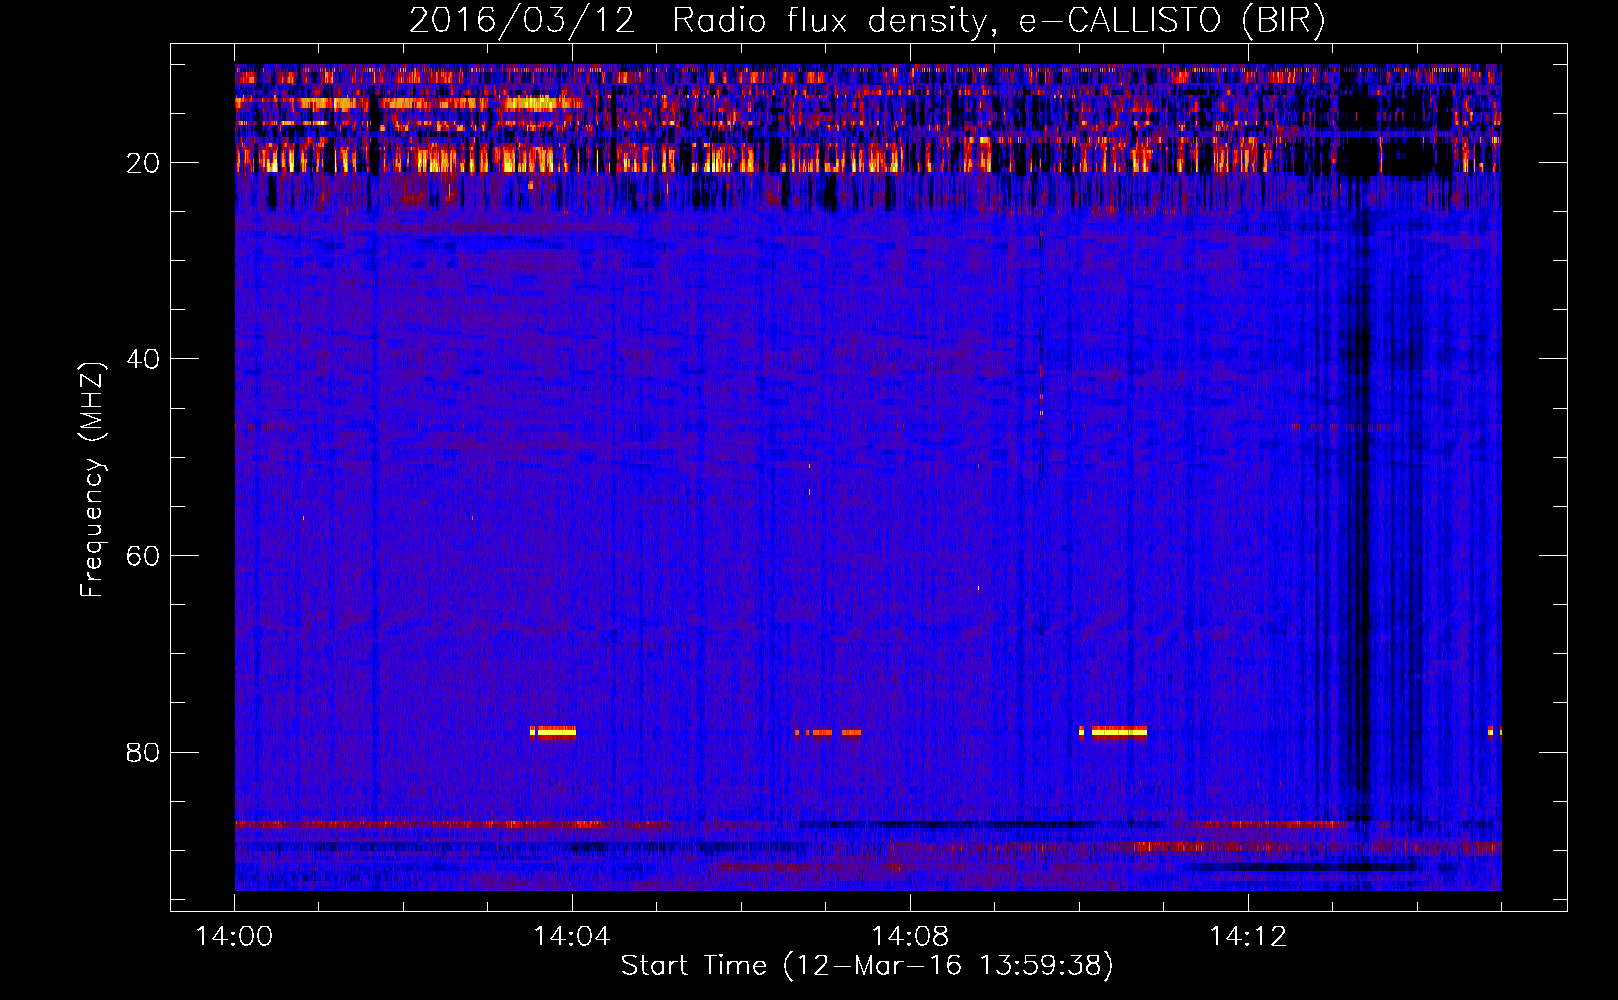Click the "Start Time (12-Mar-16 13:59:38)" x-axis label

(867, 966)
